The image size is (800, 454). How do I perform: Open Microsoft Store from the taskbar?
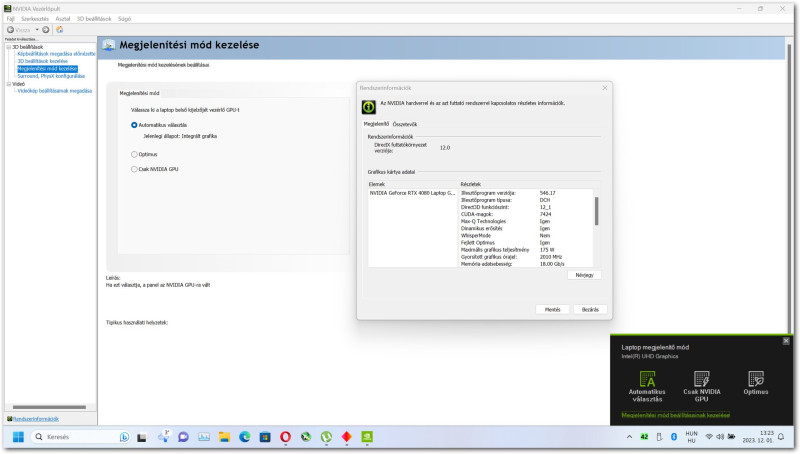tap(265, 437)
